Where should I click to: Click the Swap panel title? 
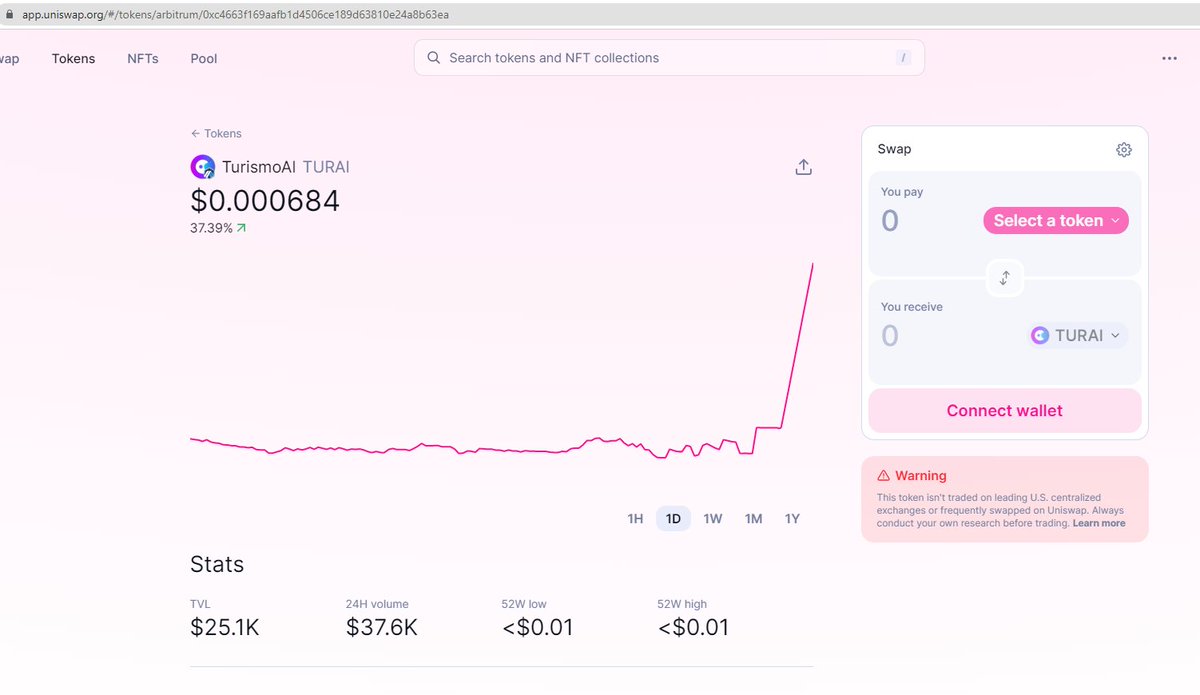(x=894, y=149)
